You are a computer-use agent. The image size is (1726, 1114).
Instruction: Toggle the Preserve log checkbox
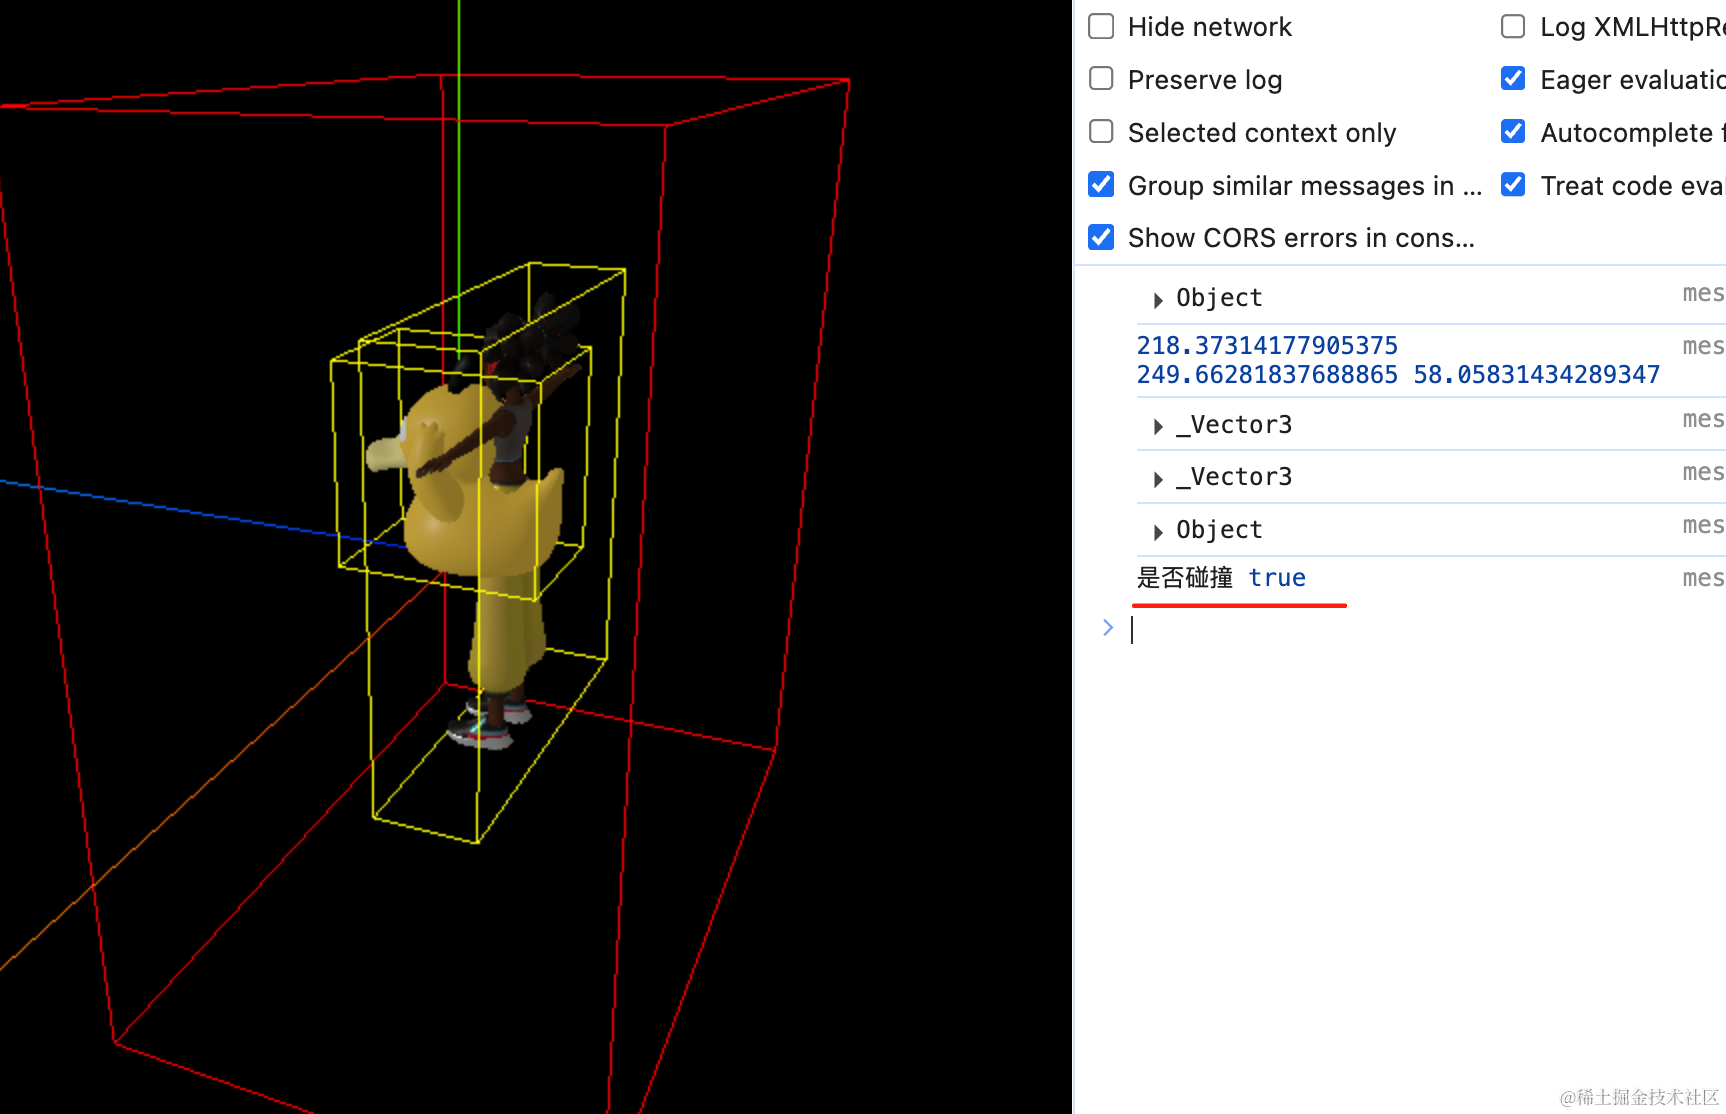click(x=1101, y=79)
